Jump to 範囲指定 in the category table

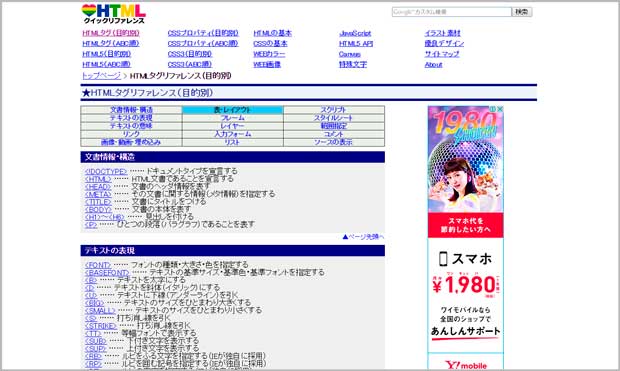point(333,126)
